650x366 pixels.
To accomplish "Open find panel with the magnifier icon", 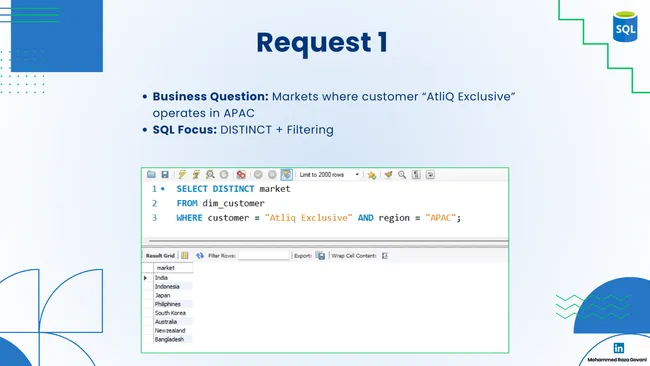I will 402,175.
